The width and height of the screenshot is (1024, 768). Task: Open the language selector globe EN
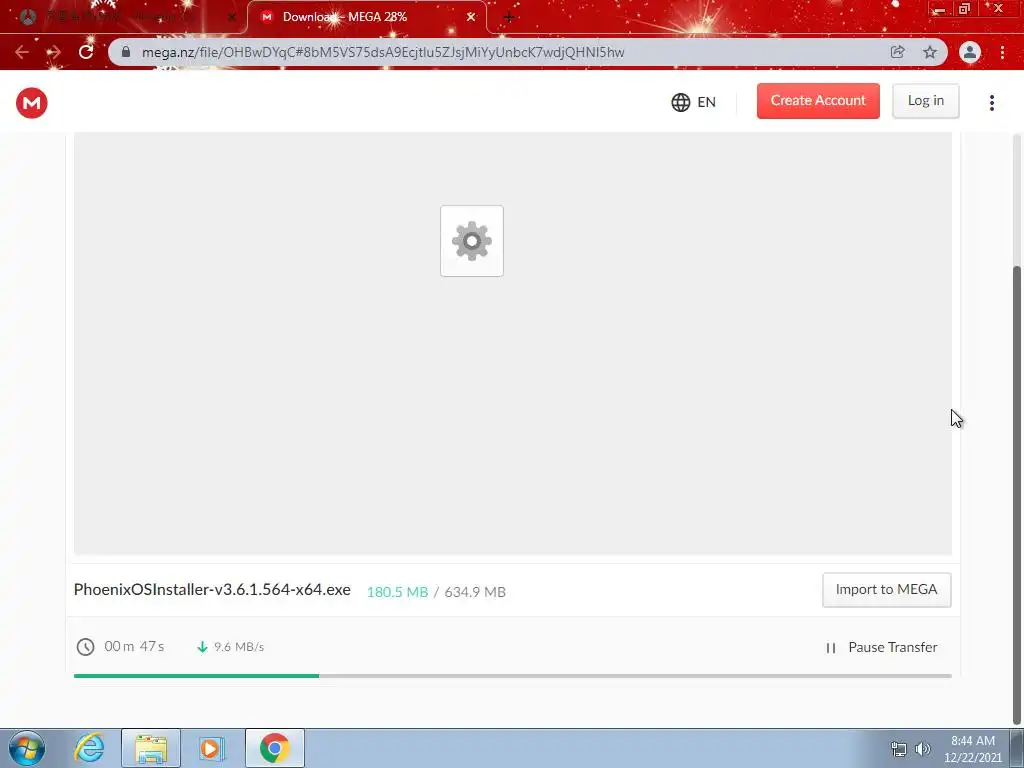(694, 102)
